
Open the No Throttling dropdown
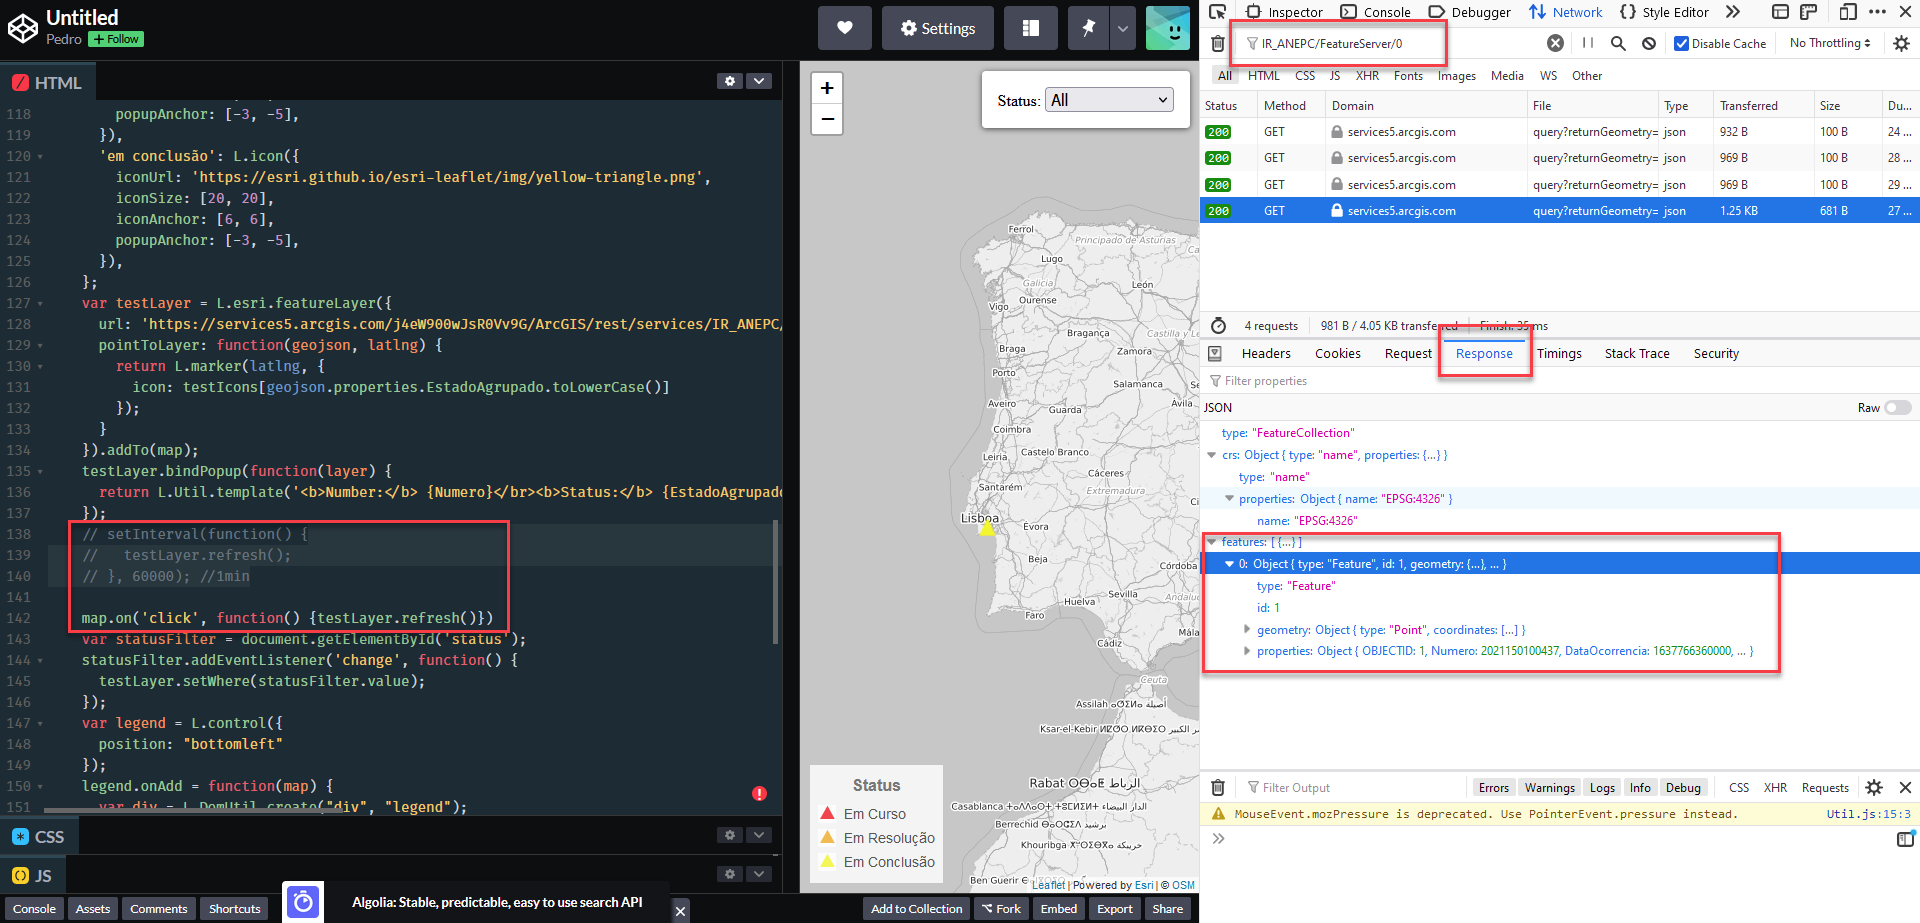tap(1829, 43)
